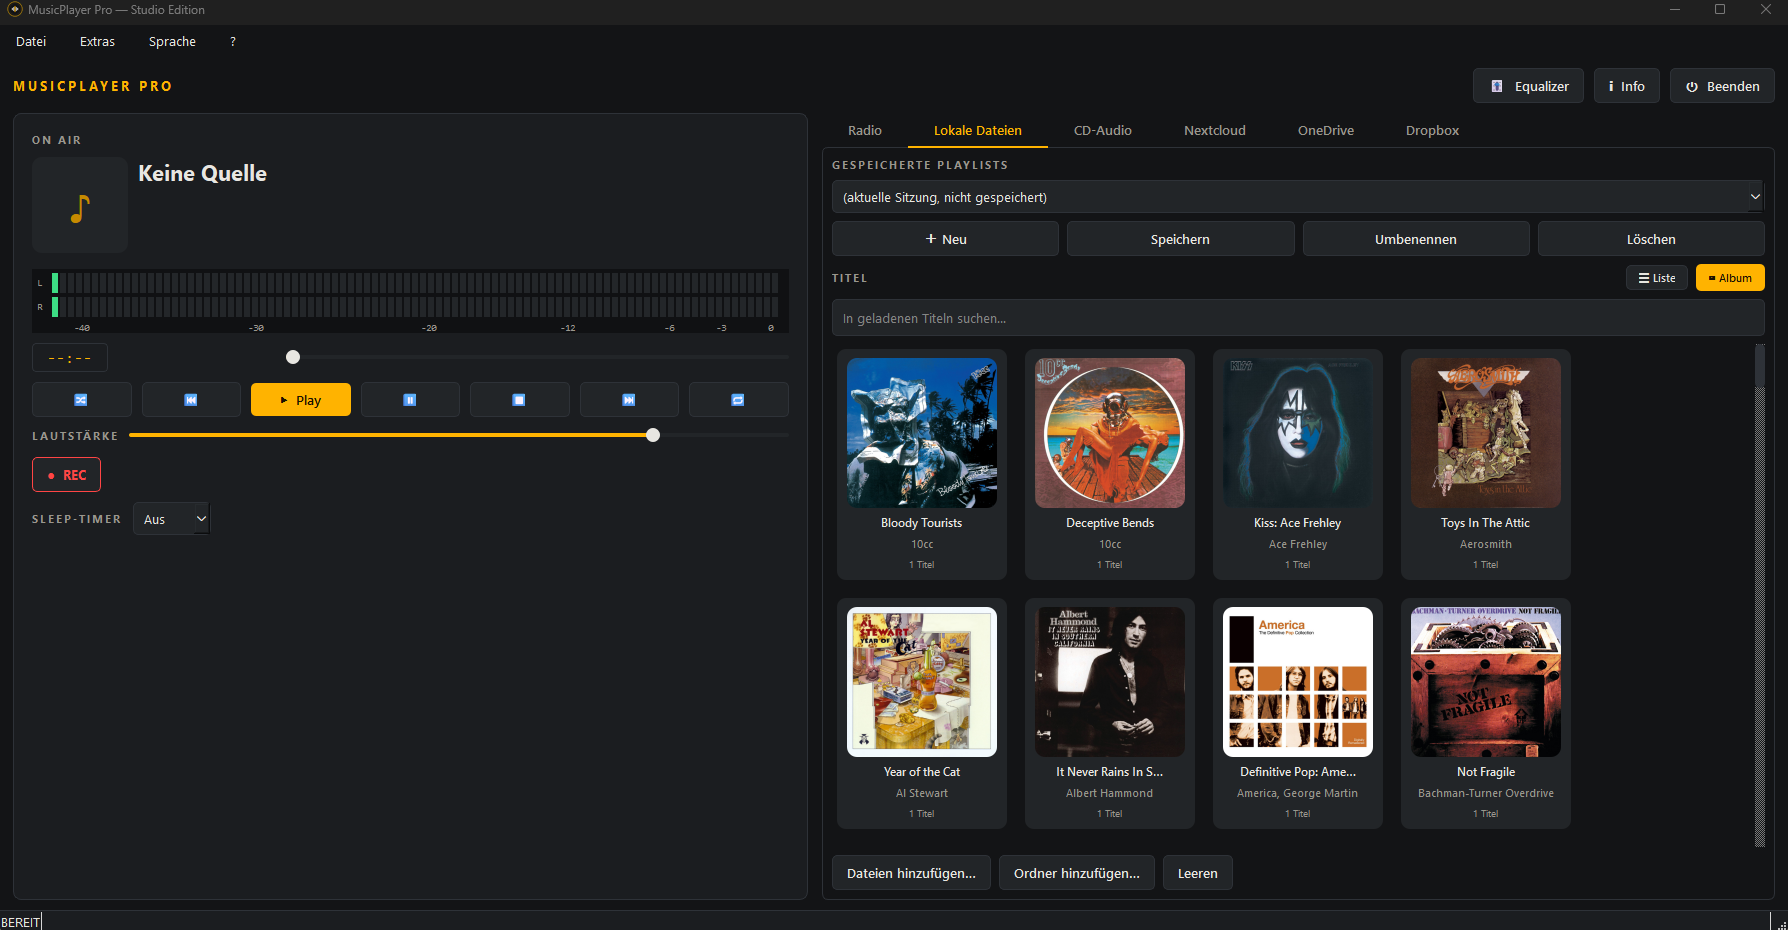The height and width of the screenshot is (930, 1788).
Task: Click the L/R level meter display
Action: 410,301
